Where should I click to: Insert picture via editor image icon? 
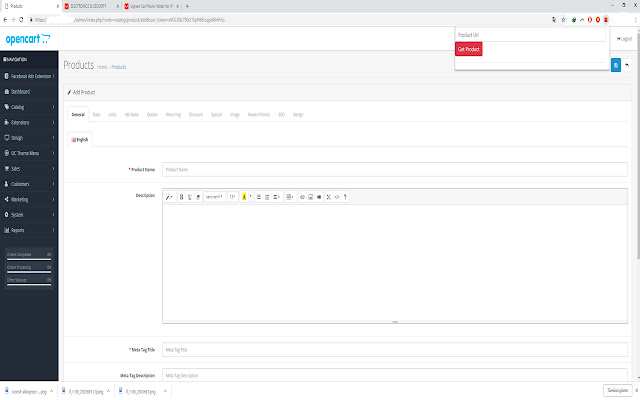point(311,197)
